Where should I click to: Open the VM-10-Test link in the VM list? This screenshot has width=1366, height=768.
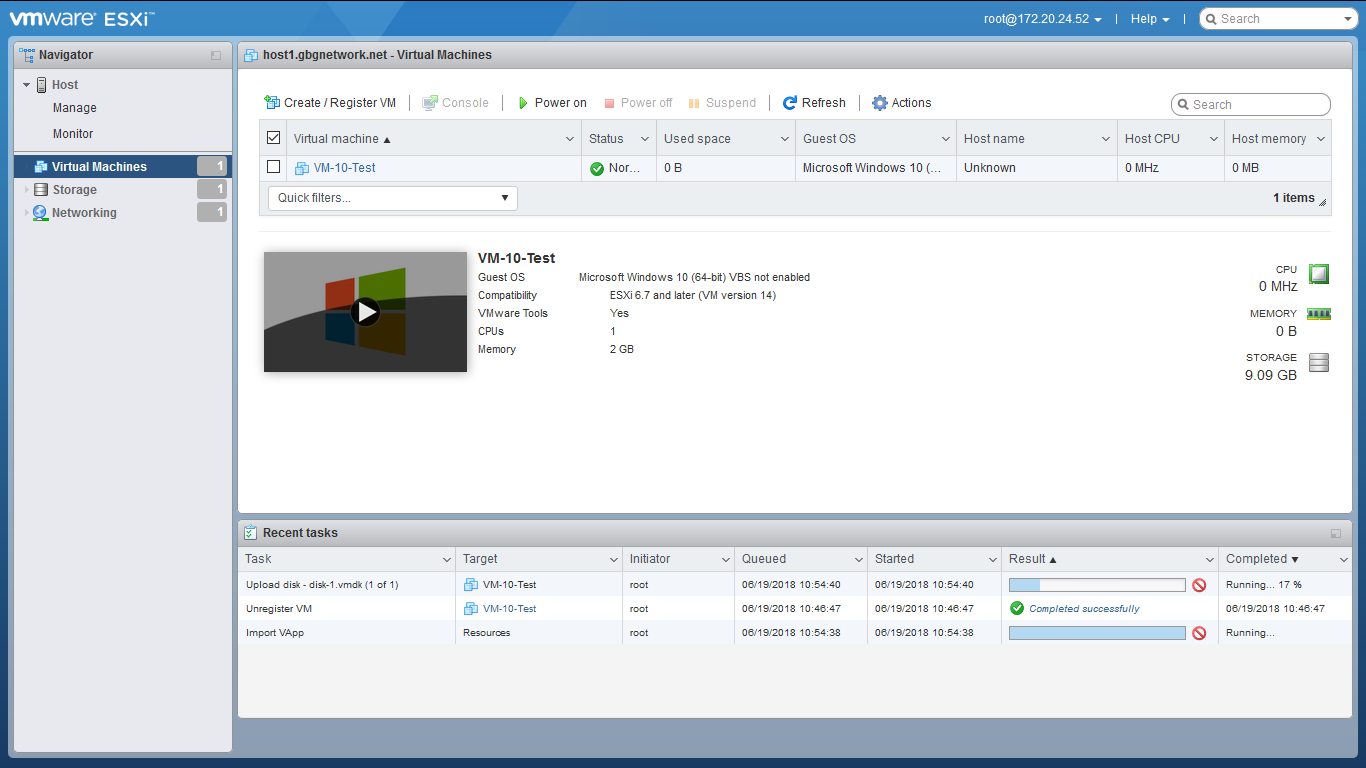(344, 168)
